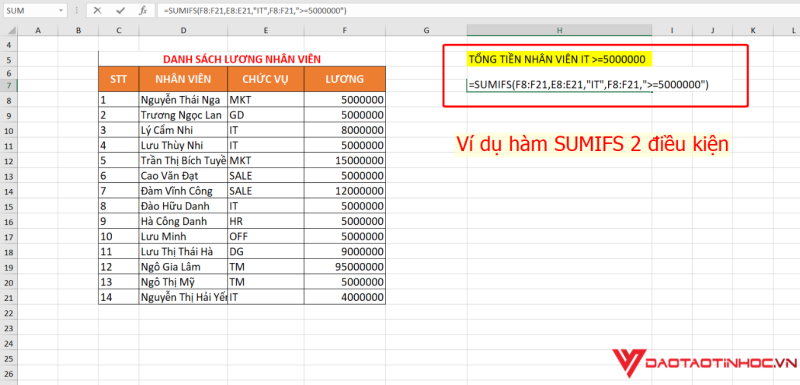Select row 26 header

[x=9, y=373]
